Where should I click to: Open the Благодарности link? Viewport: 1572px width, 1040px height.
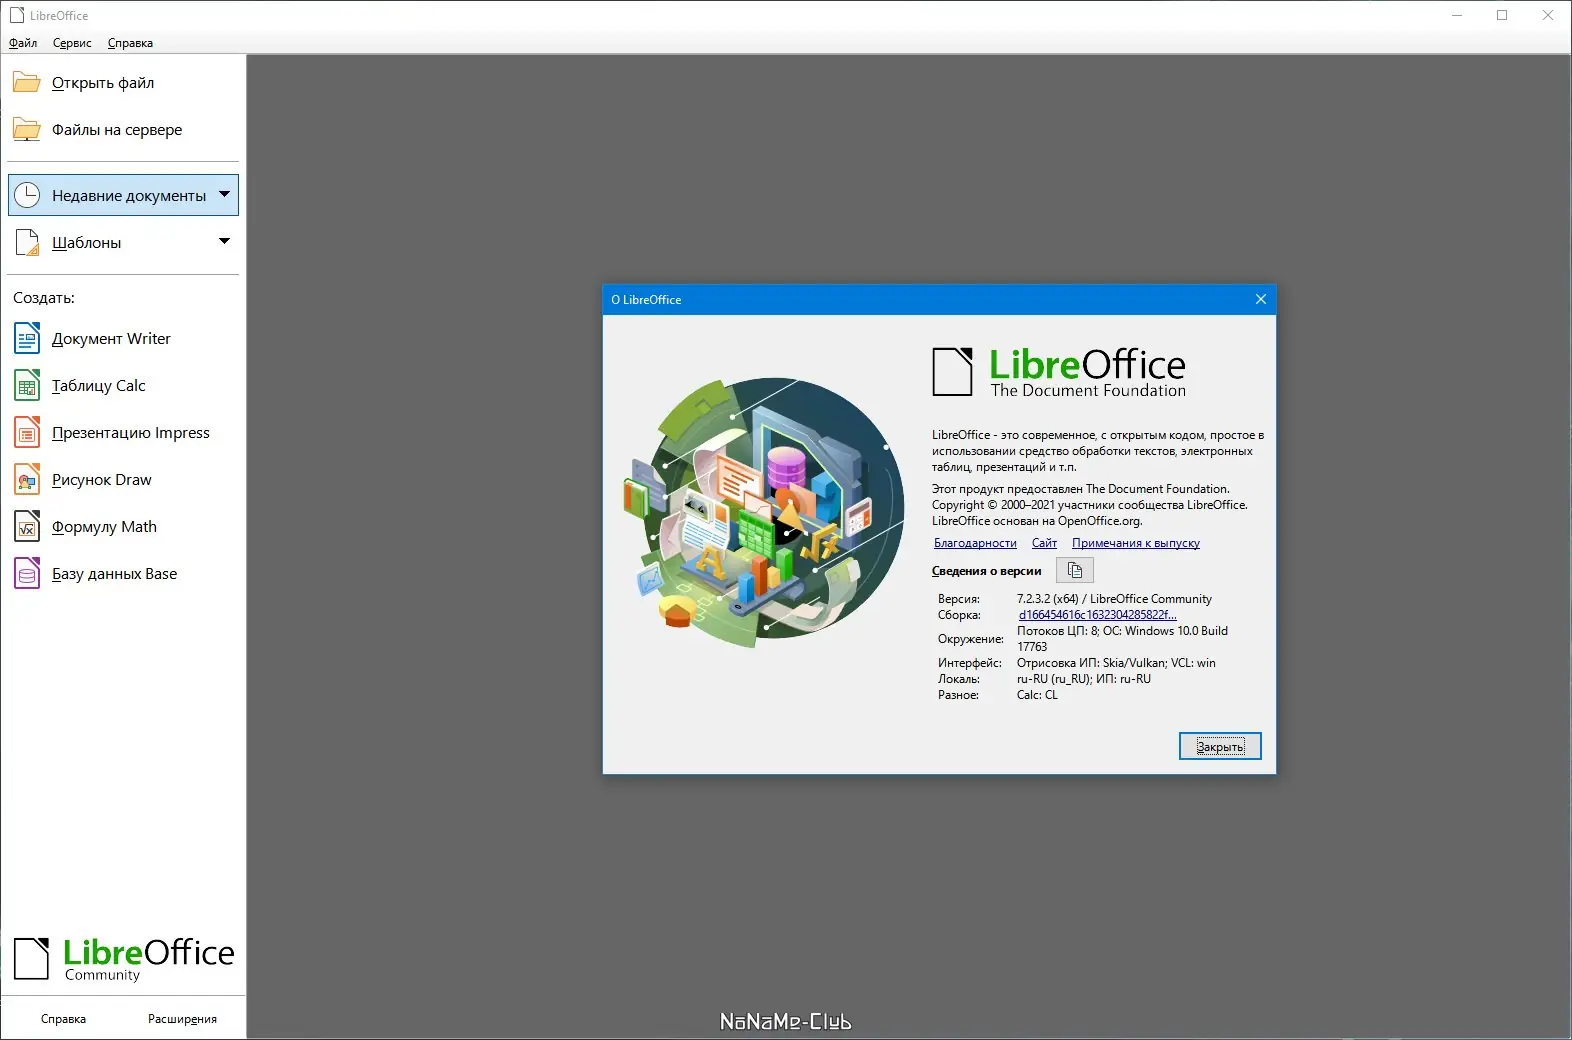(x=975, y=543)
